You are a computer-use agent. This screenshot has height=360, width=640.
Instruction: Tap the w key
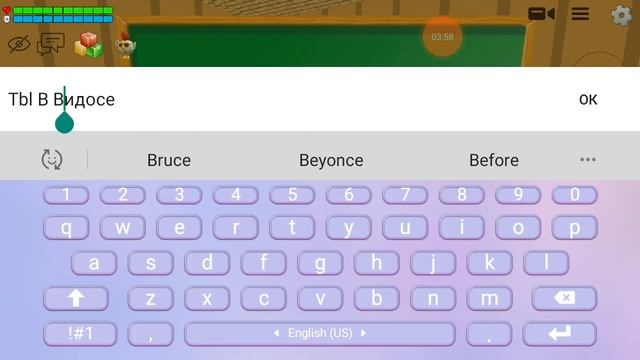click(x=122, y=227)
